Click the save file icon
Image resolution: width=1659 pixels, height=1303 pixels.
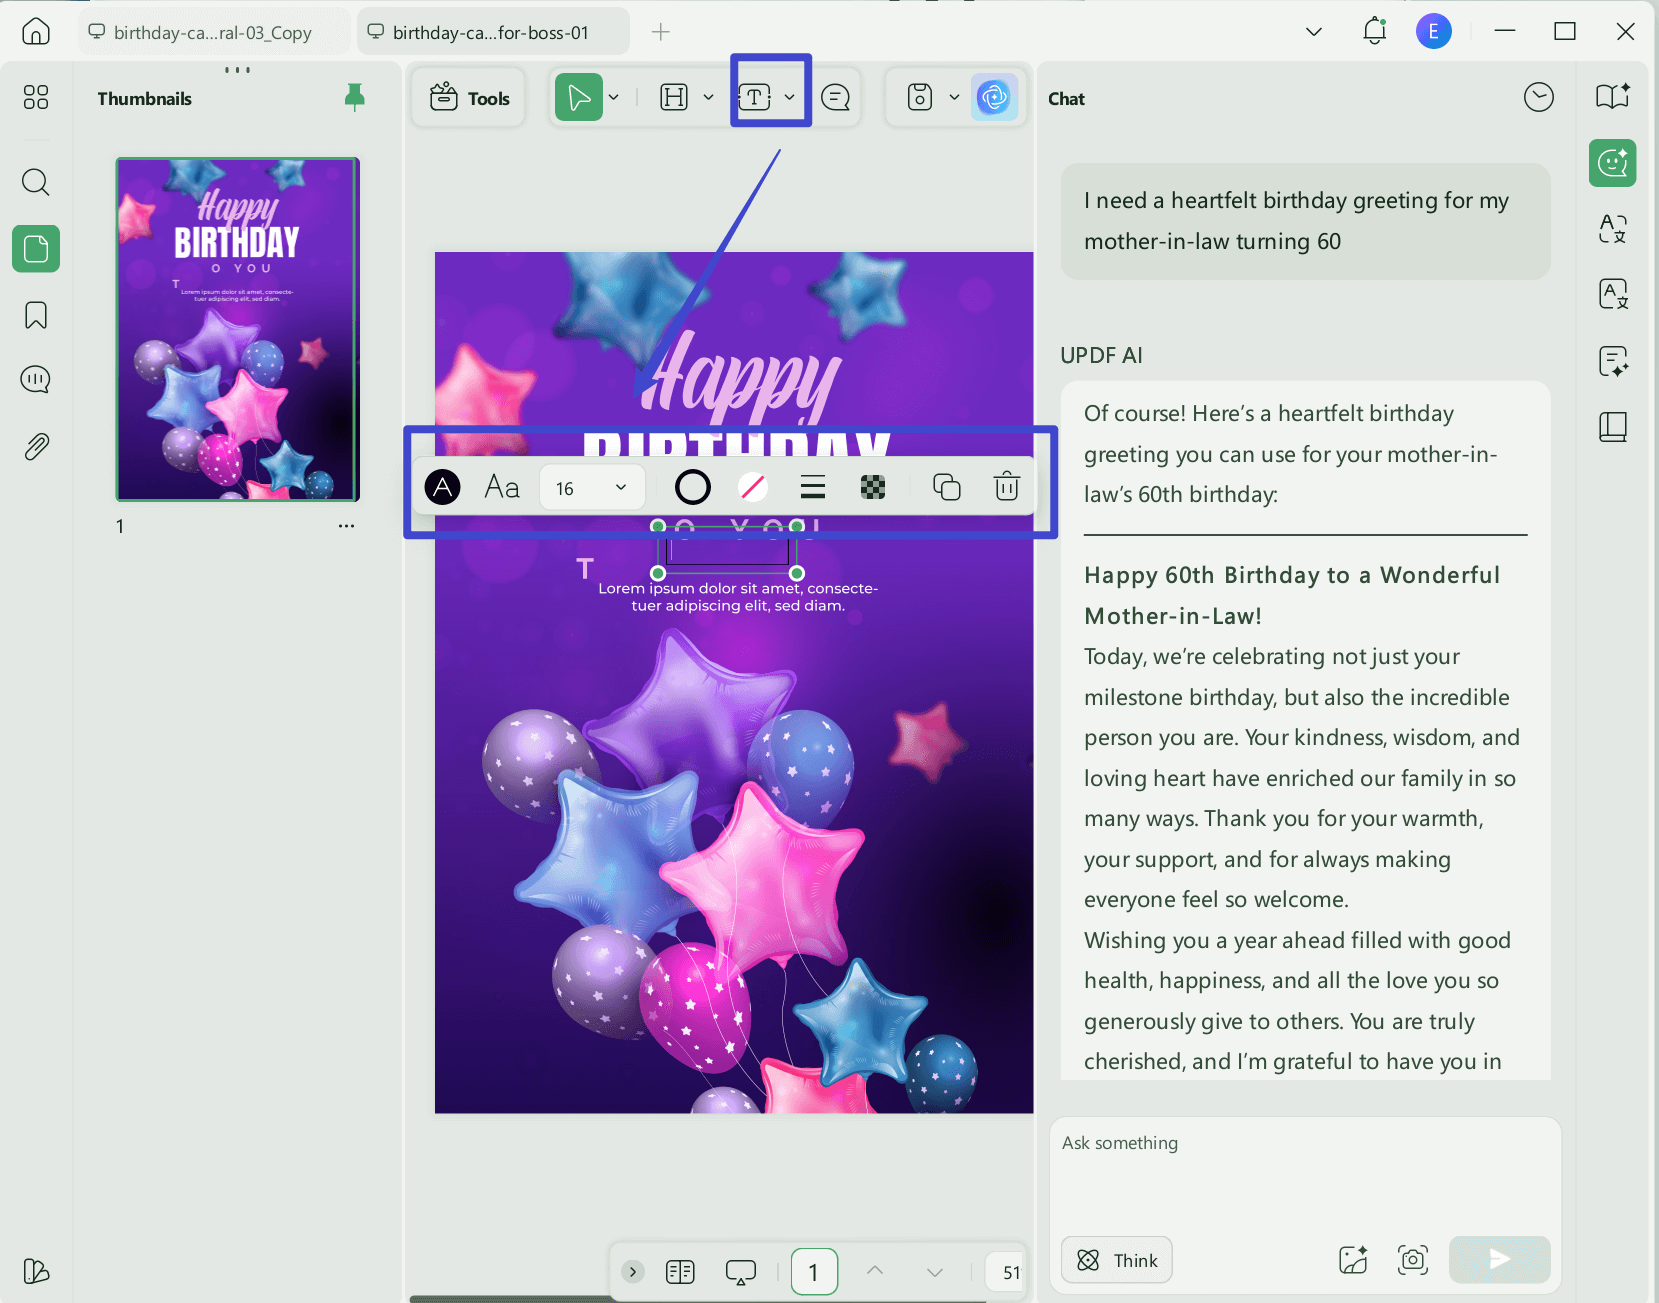click(920, 97)
